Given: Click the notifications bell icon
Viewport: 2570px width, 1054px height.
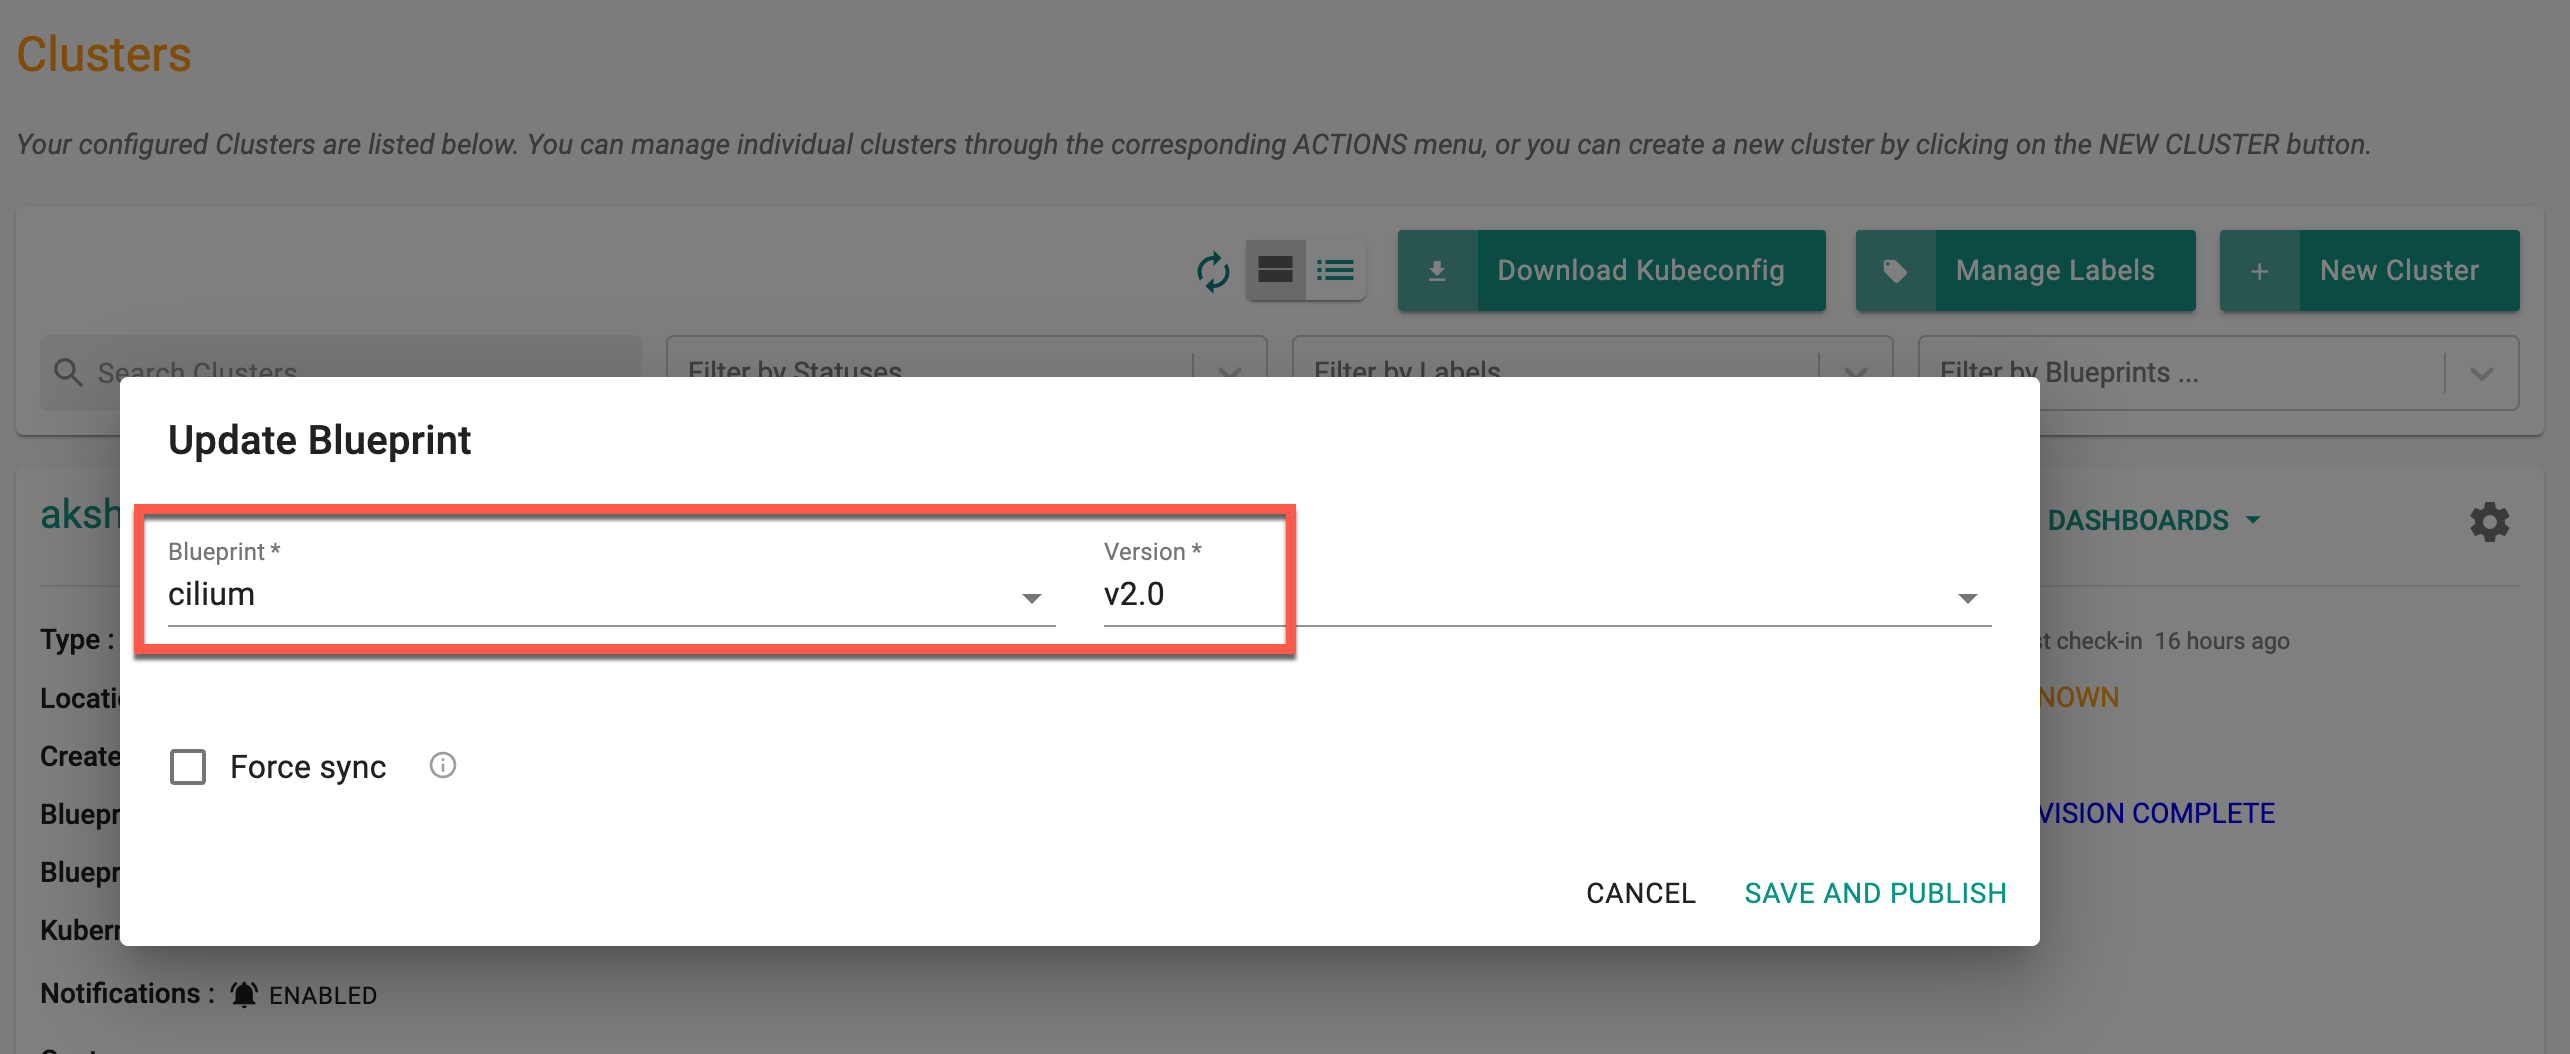Looking at the screenshot, I should point(244,994).
